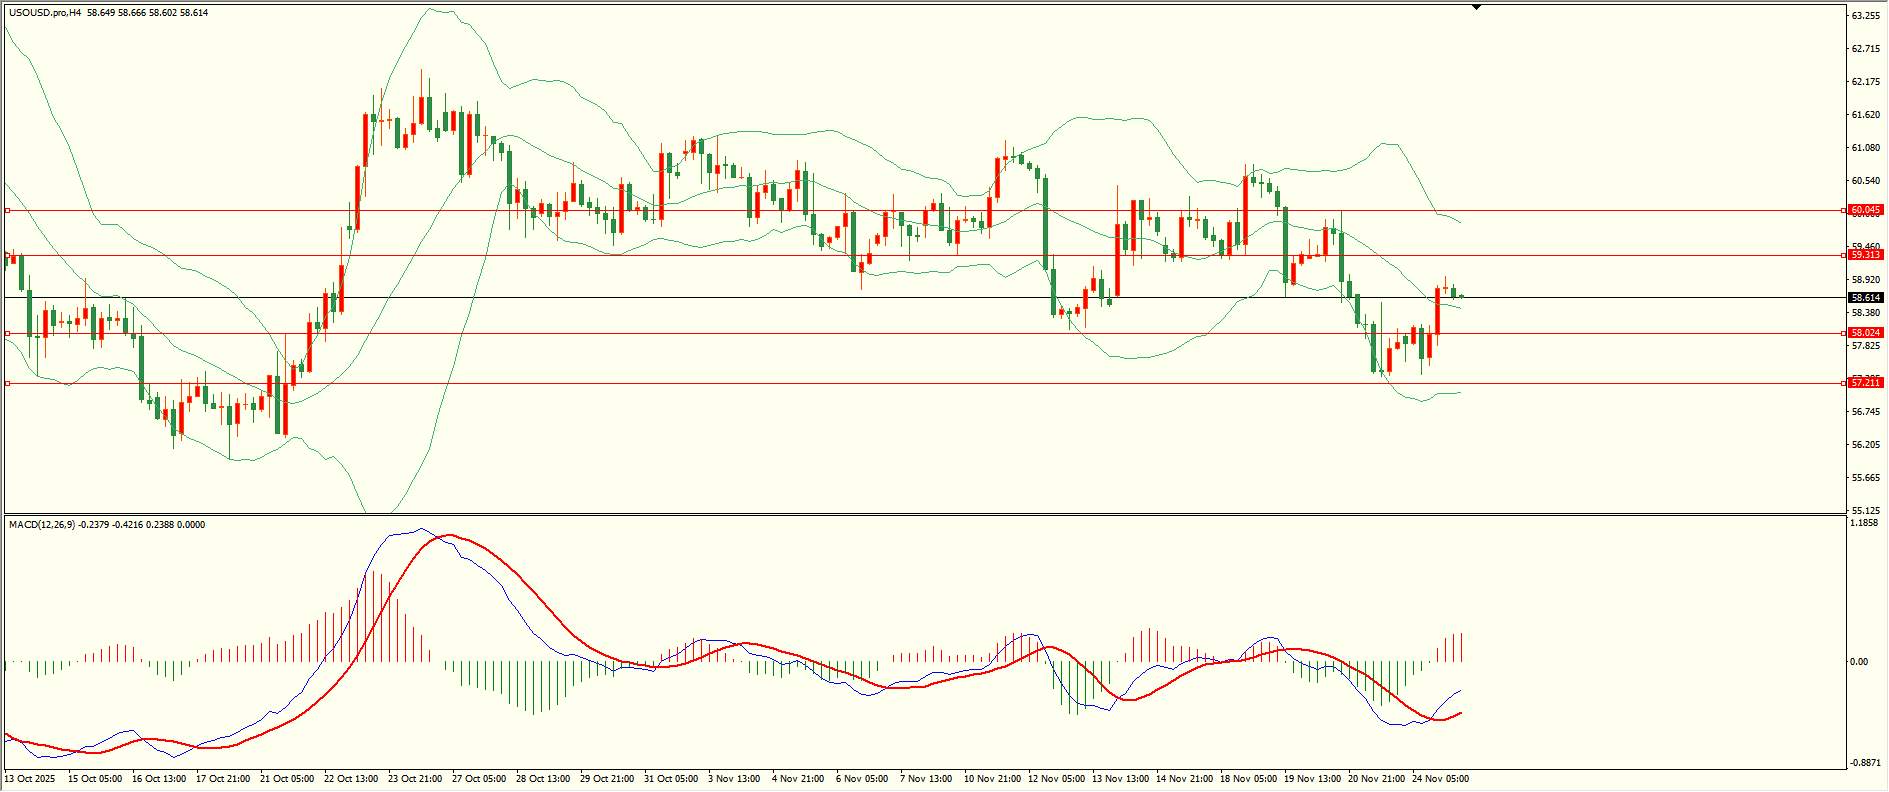Click the MACD(12,26,9) indicator label
1889x792 pixels.
[x=40, y=524]
